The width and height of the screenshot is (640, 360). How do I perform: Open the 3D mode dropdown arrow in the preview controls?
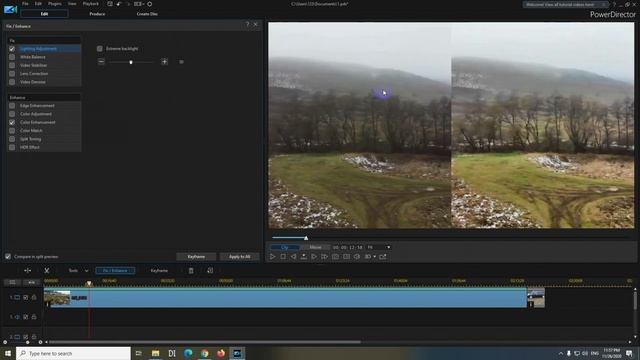pos(374,257)
